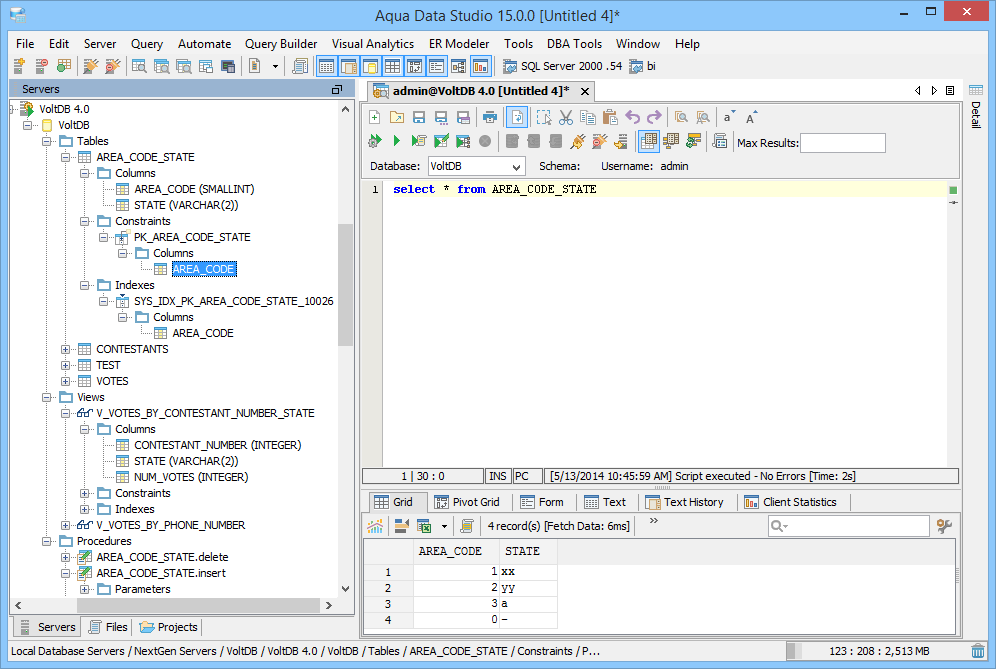
Task: Open the dropdown arrow beside the Excel export icon
Action: click(444, 526)
